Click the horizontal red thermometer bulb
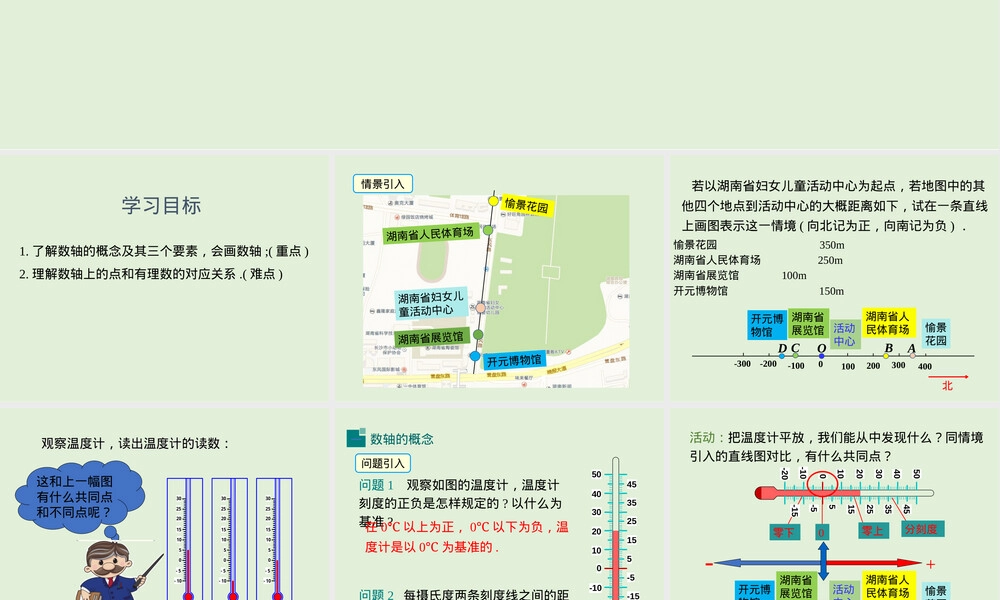 [x=766, y=493]
